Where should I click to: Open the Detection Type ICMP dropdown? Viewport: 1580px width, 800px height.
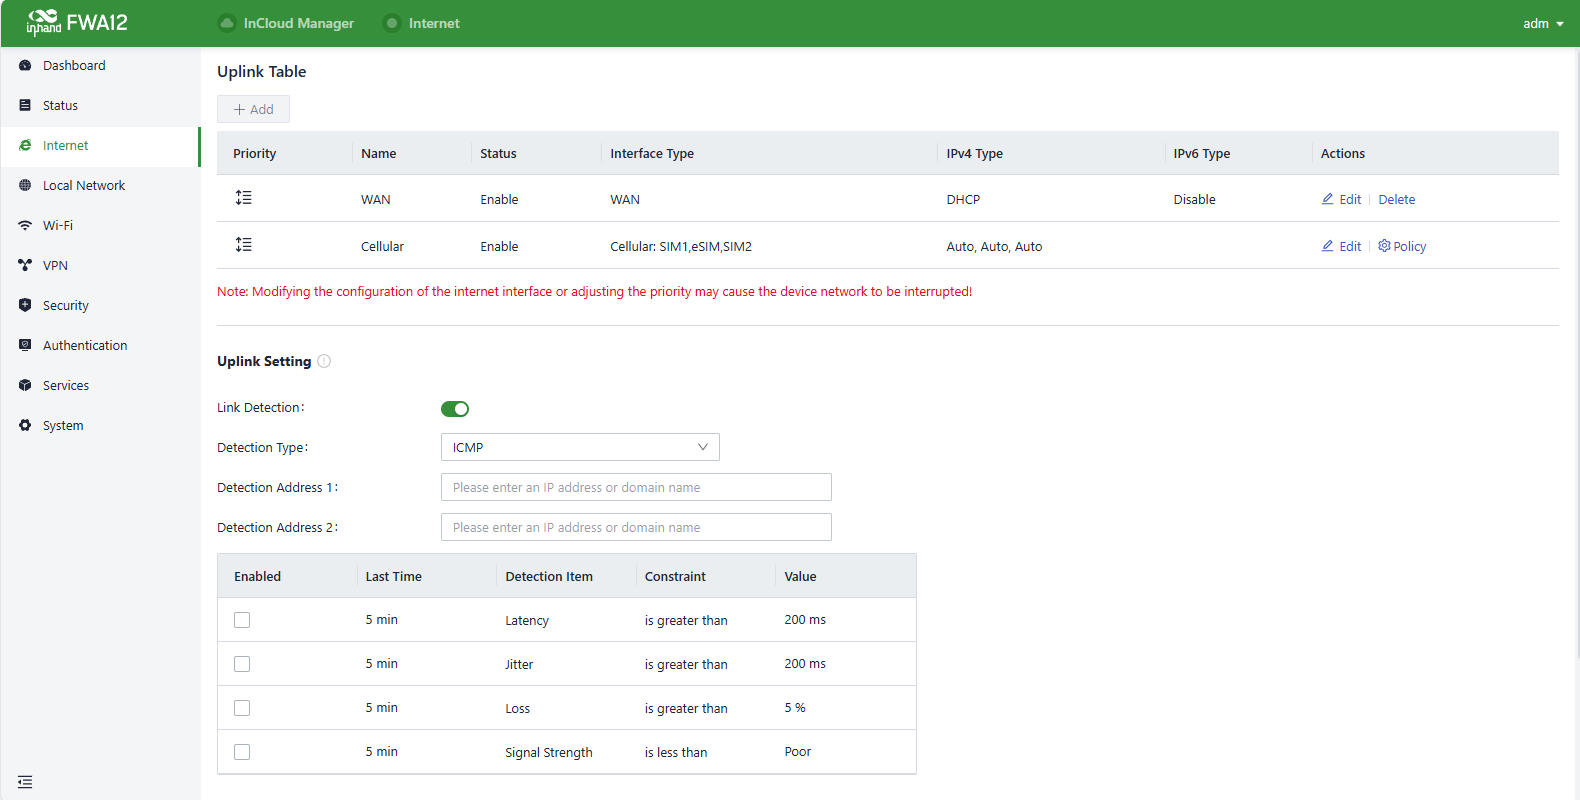point(580,447)
